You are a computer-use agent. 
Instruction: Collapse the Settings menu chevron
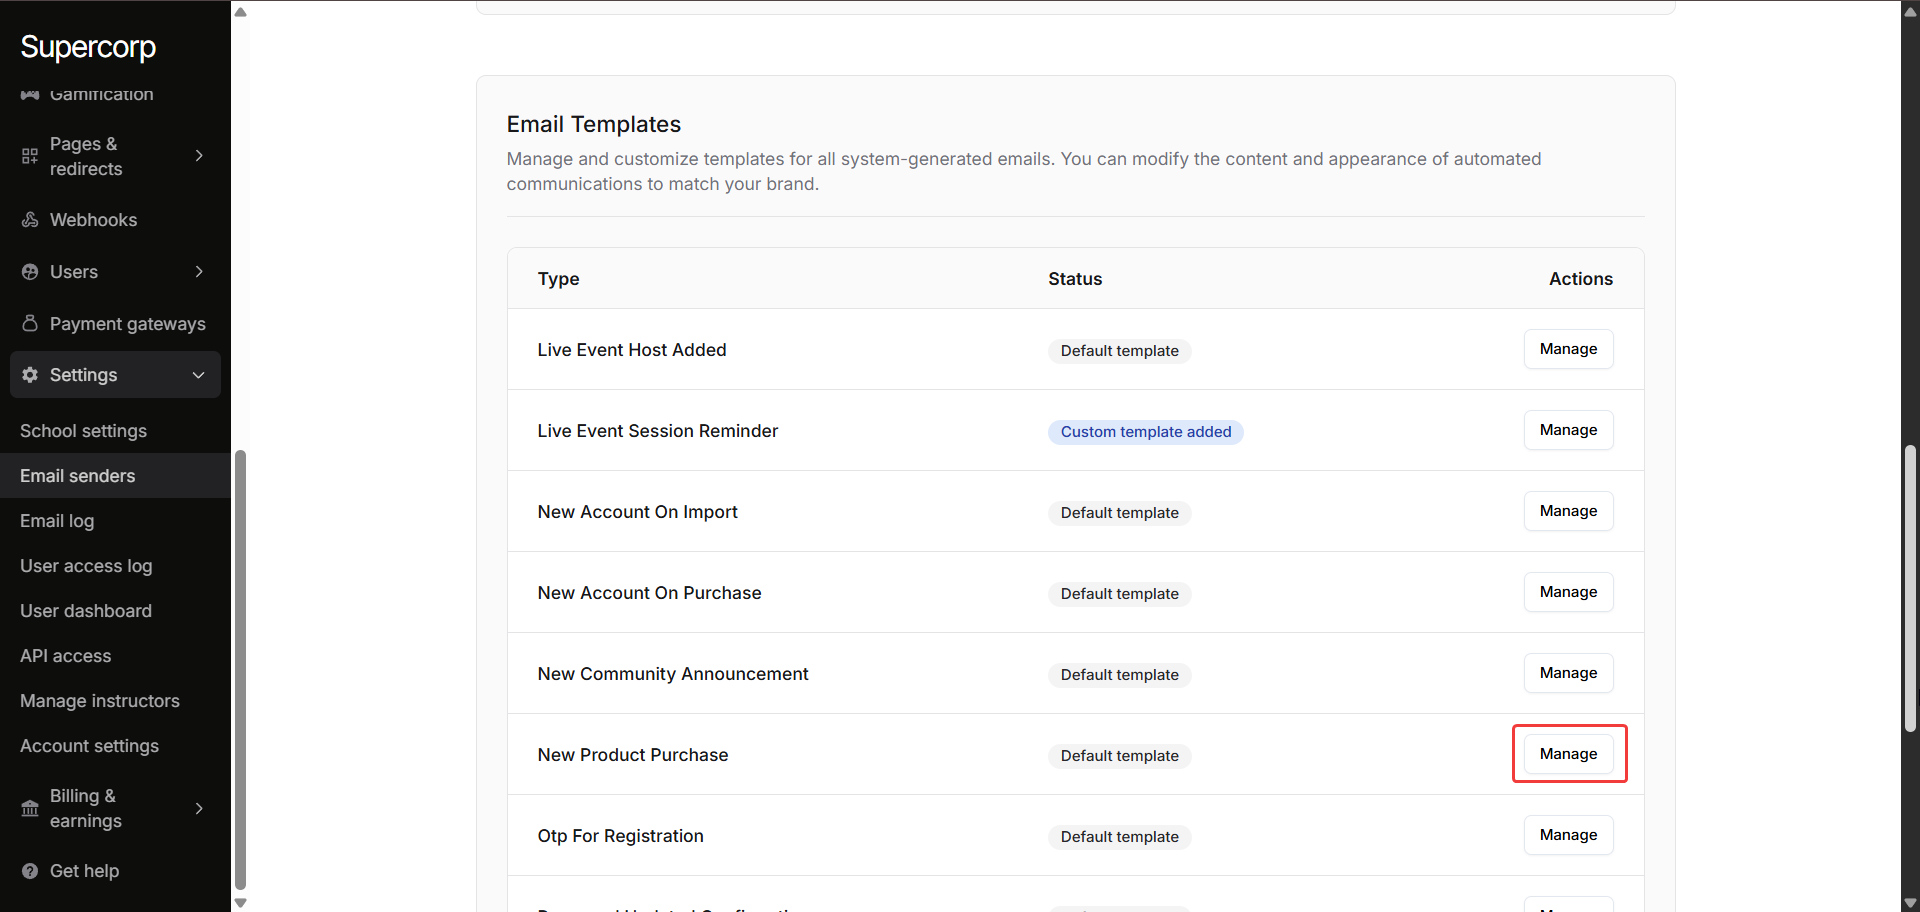199,375
